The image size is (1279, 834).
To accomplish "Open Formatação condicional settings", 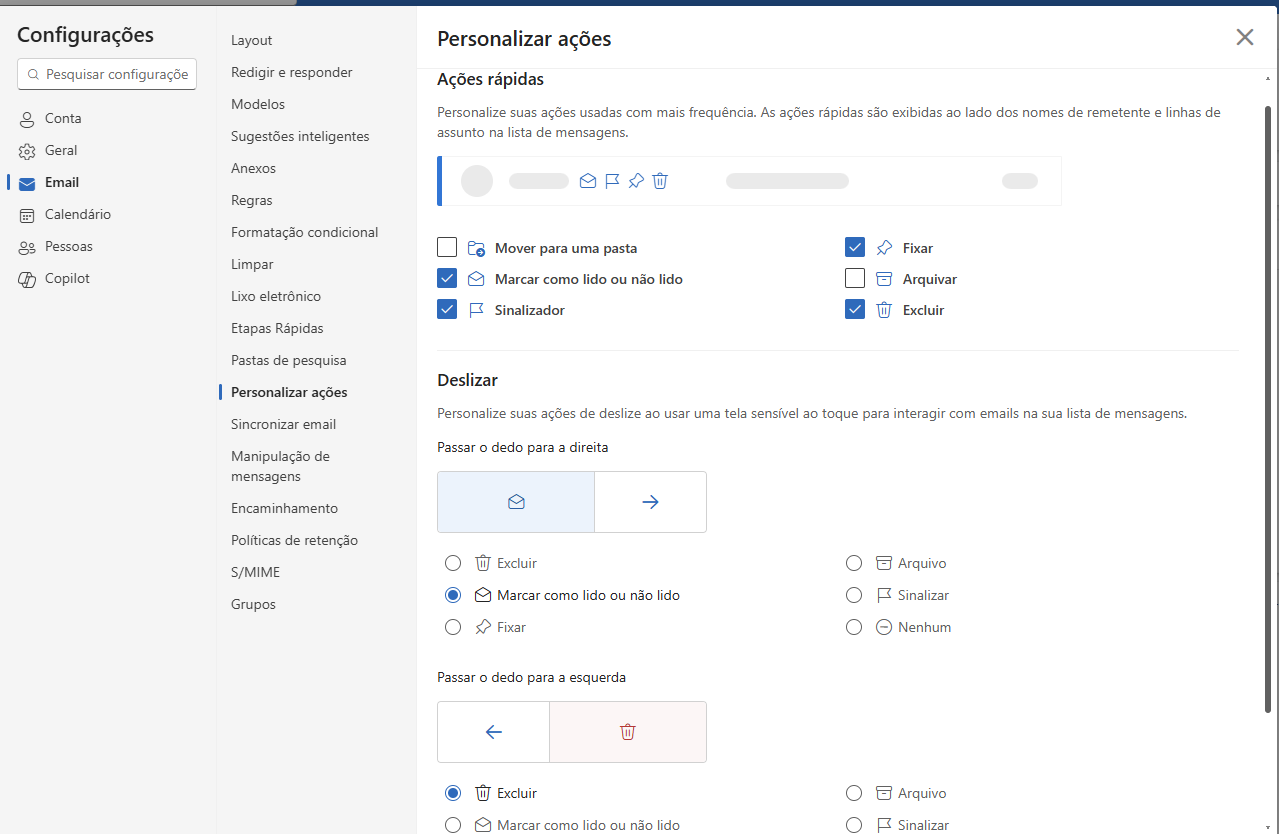I will tap(305, 232).
